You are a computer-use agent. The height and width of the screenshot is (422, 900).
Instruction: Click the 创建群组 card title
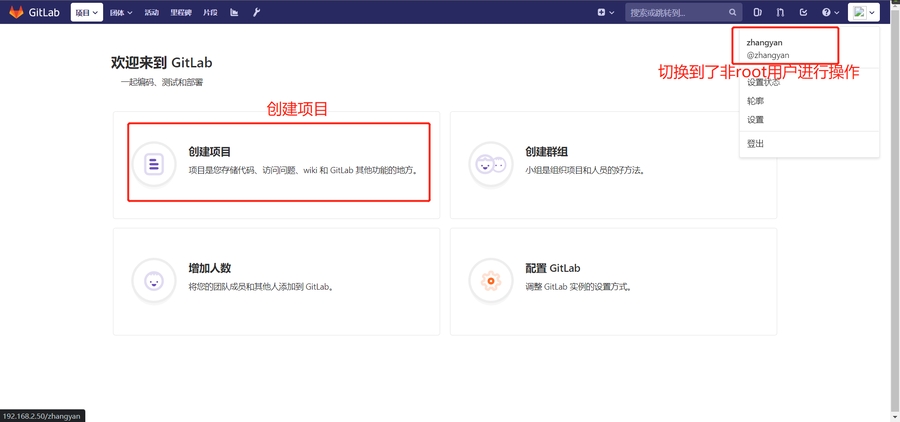(546, 152)
